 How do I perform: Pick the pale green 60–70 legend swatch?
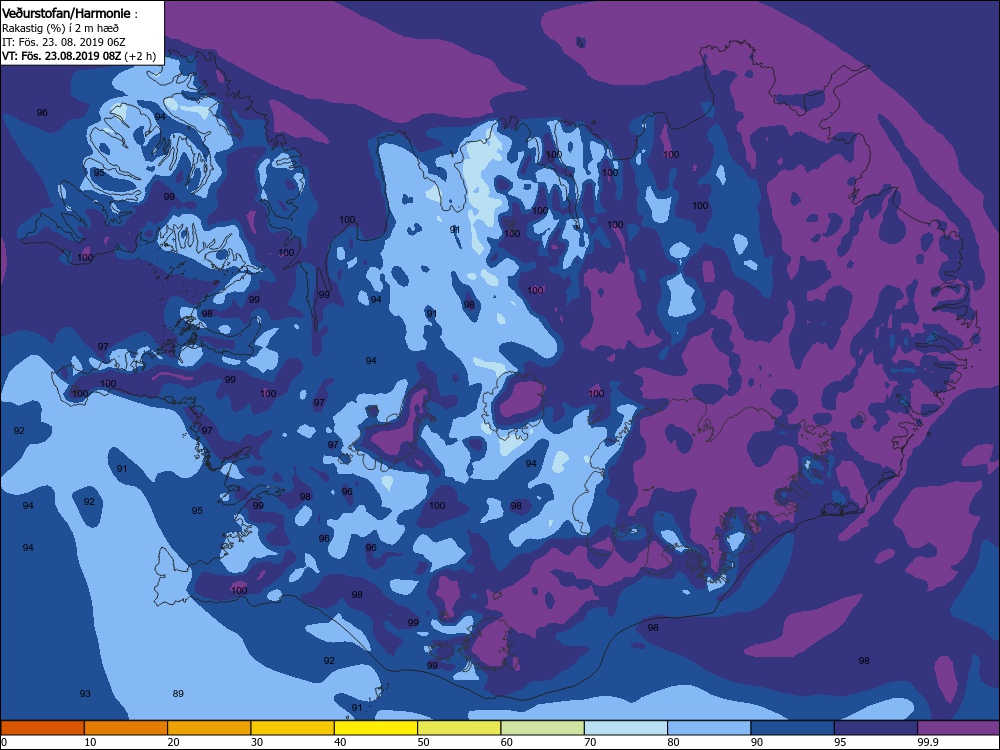[x=543, y=728]
